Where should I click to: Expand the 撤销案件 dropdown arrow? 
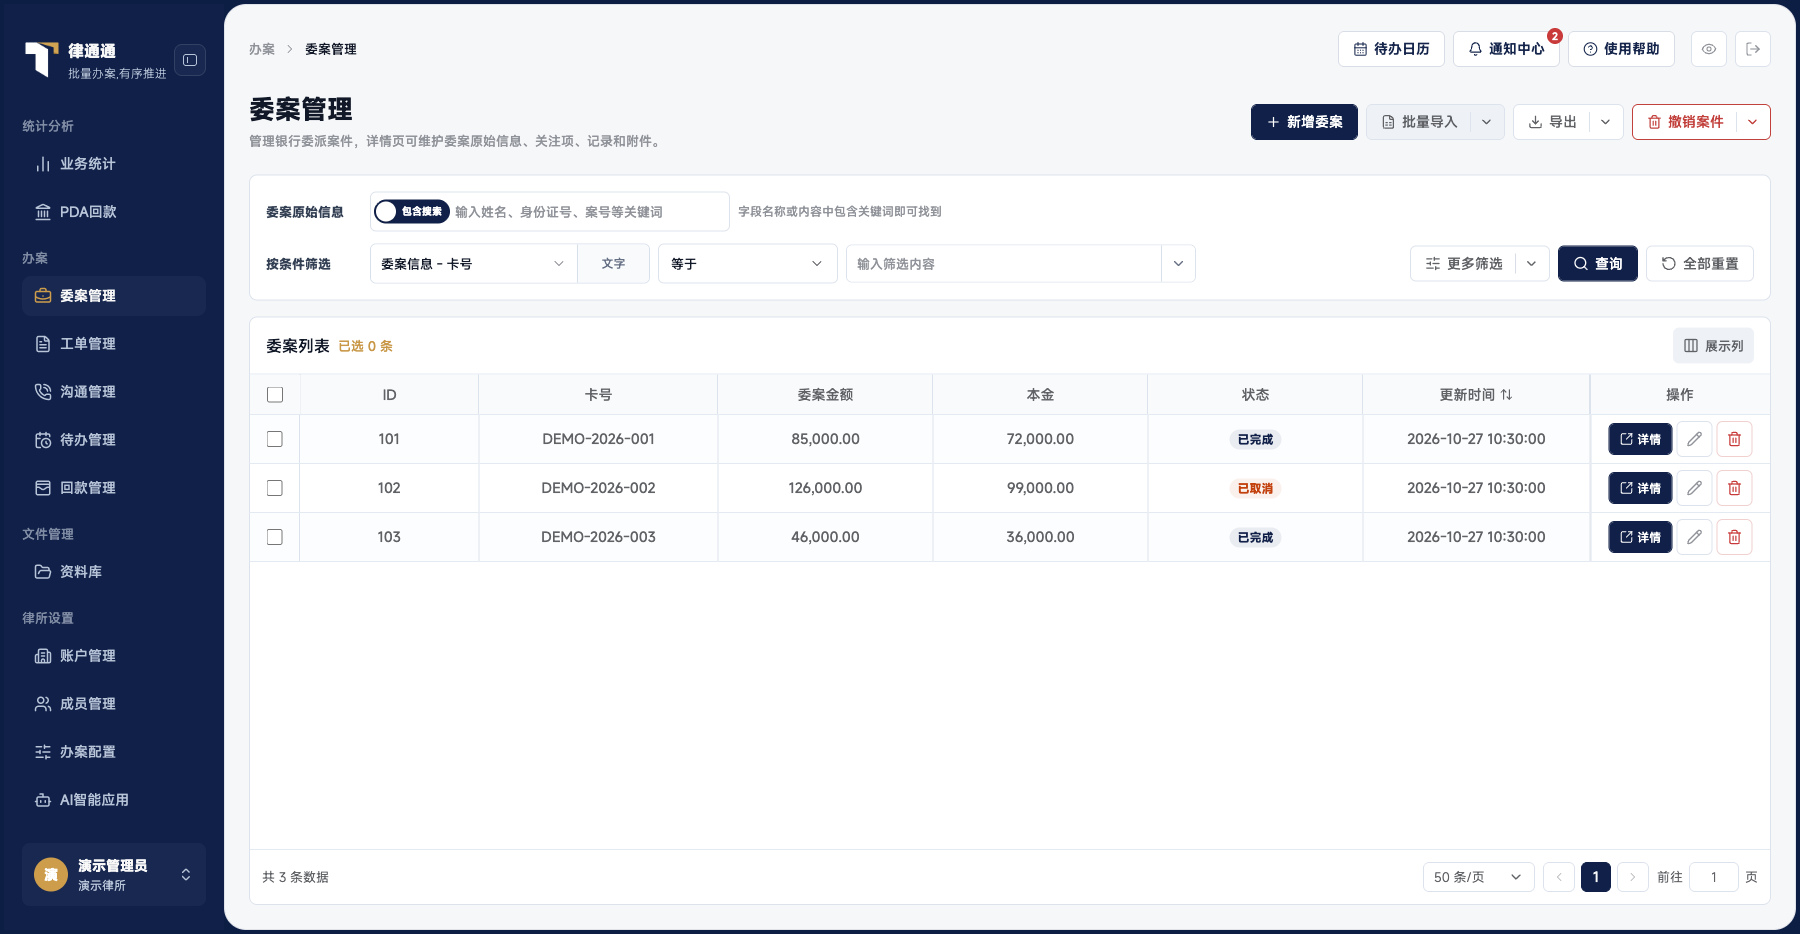pos(1753,122)
